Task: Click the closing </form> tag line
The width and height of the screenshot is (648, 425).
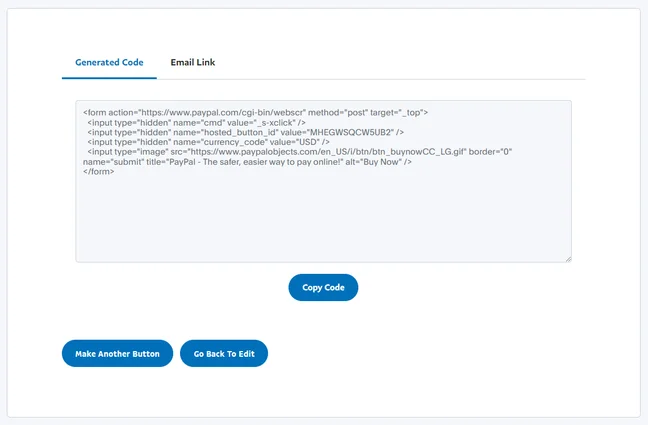Action: [x=98, y=172]
